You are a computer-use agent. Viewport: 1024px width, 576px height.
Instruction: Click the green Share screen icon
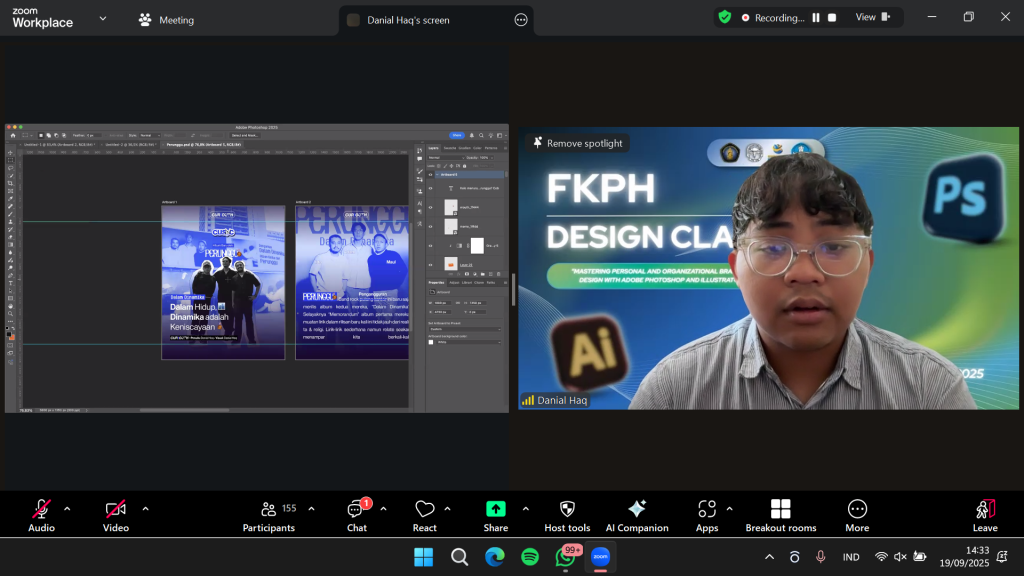click(x=495, y=509)
